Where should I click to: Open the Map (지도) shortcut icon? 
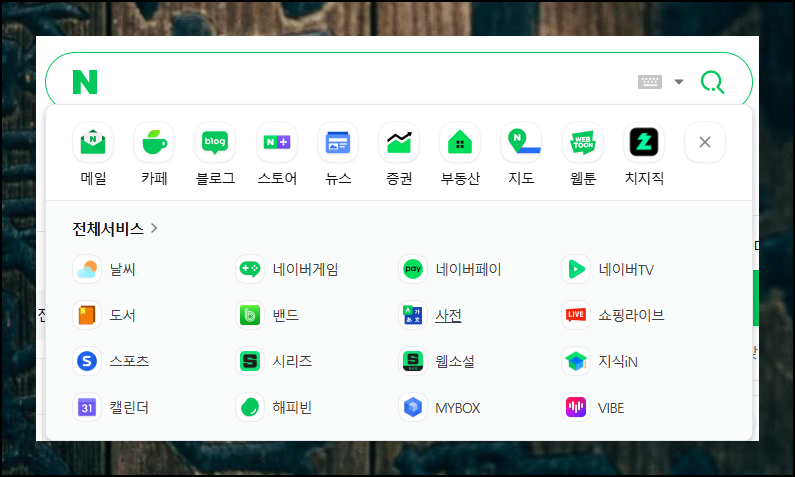[521, 142]
